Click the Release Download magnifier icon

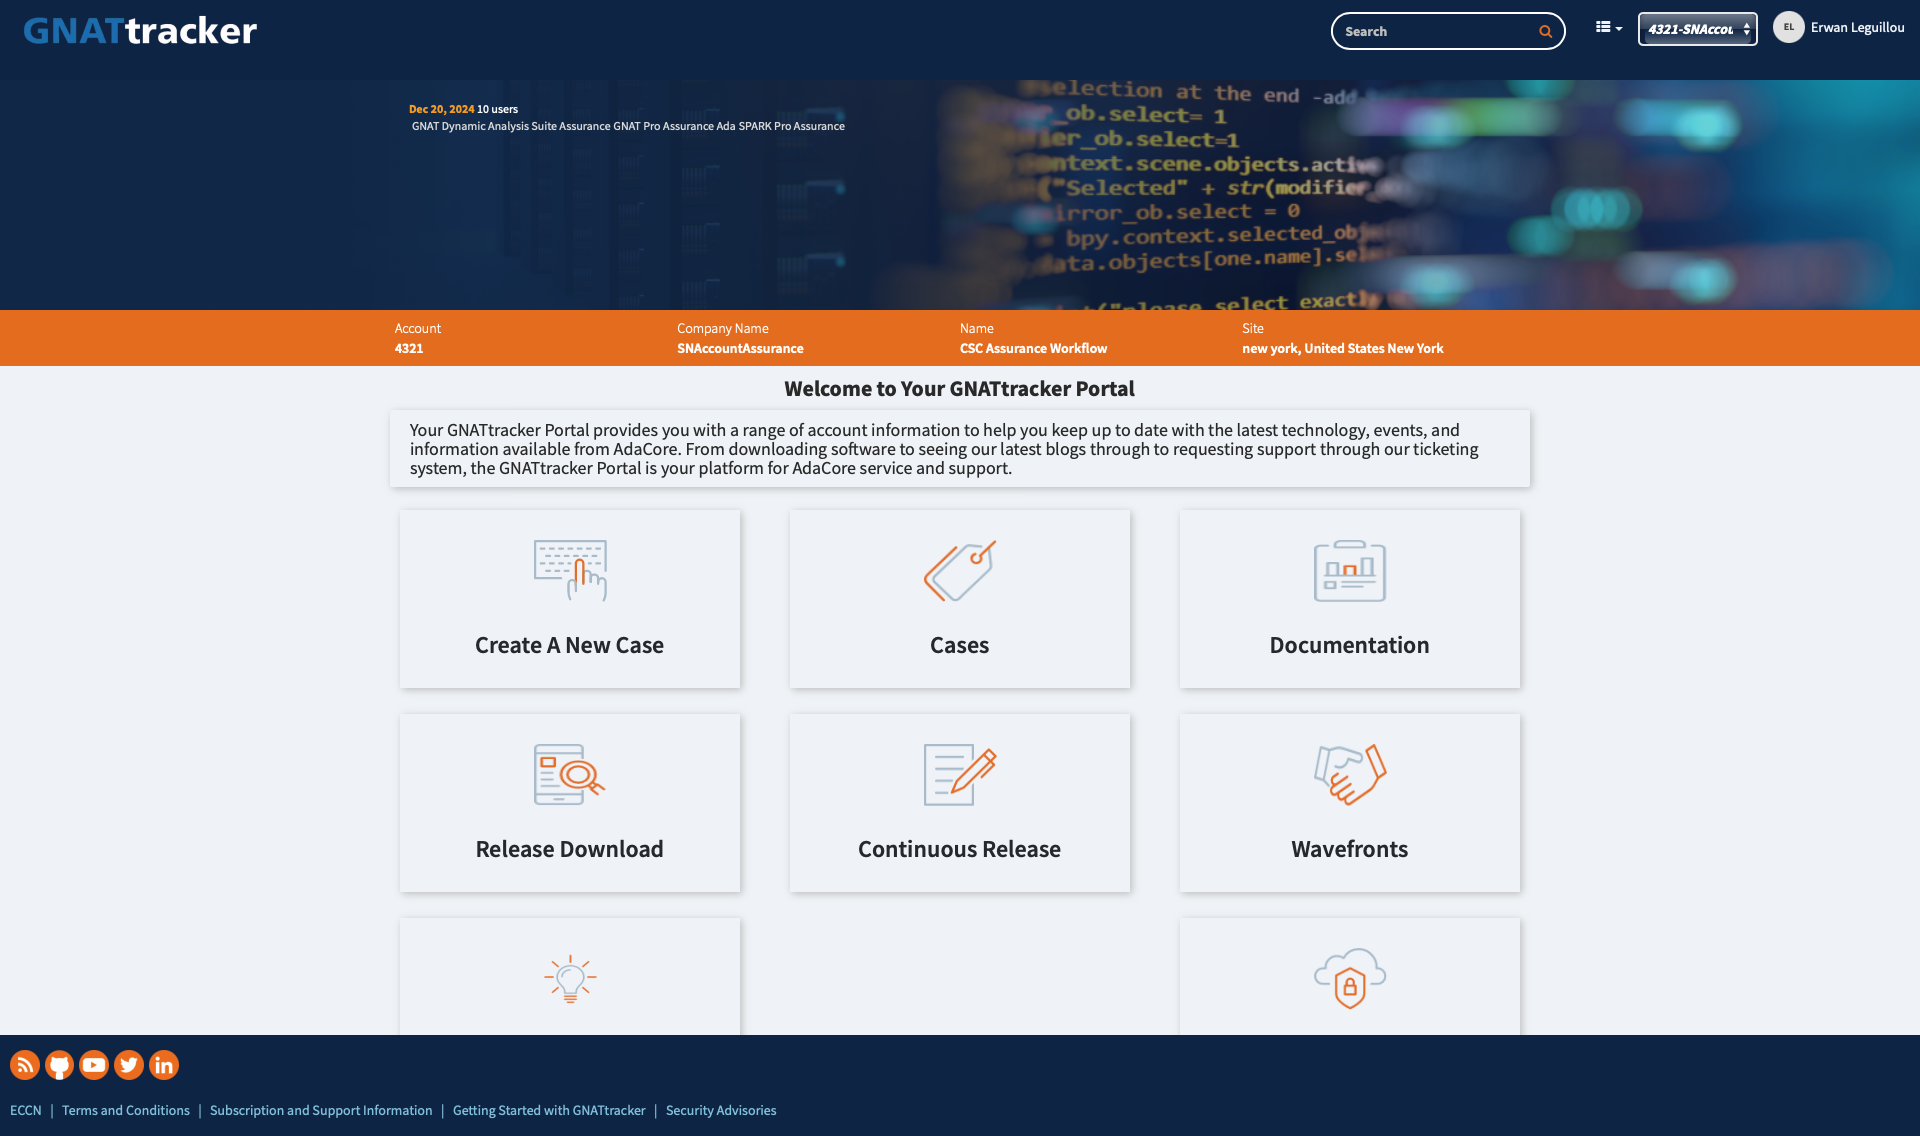(x=570, y=775)
